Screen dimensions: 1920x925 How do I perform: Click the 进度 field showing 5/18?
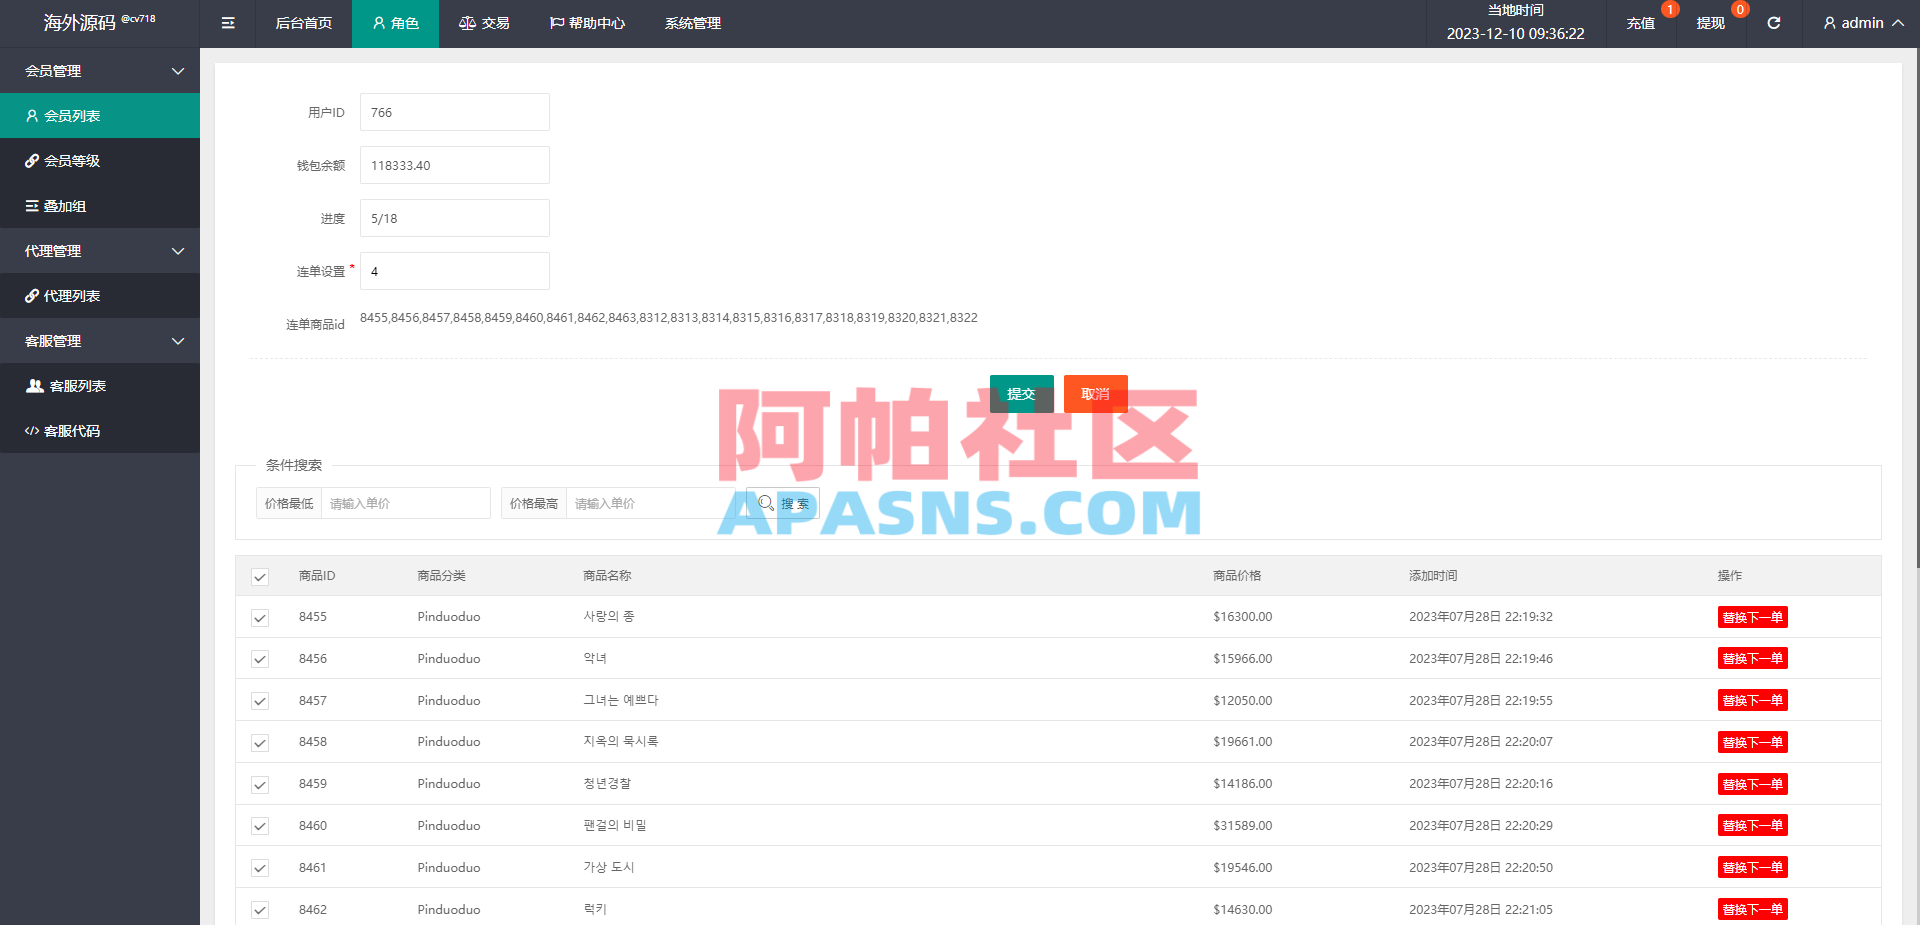454,218
